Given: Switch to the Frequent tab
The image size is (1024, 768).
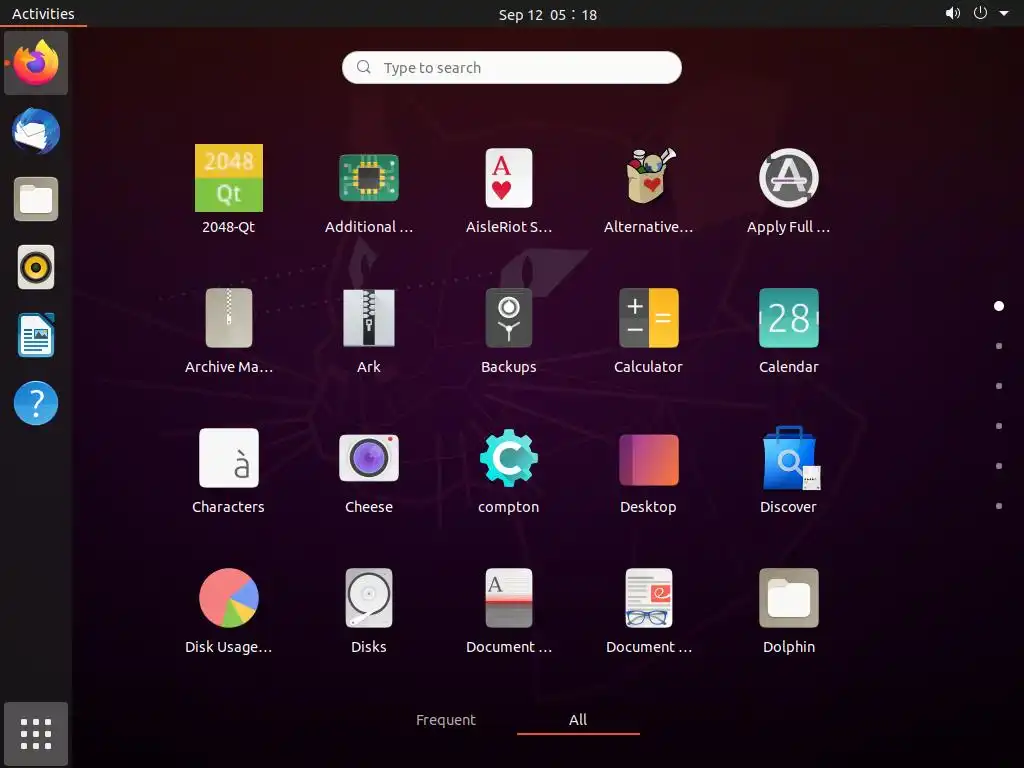Looking at the screenshot, I should pos(446,720).
